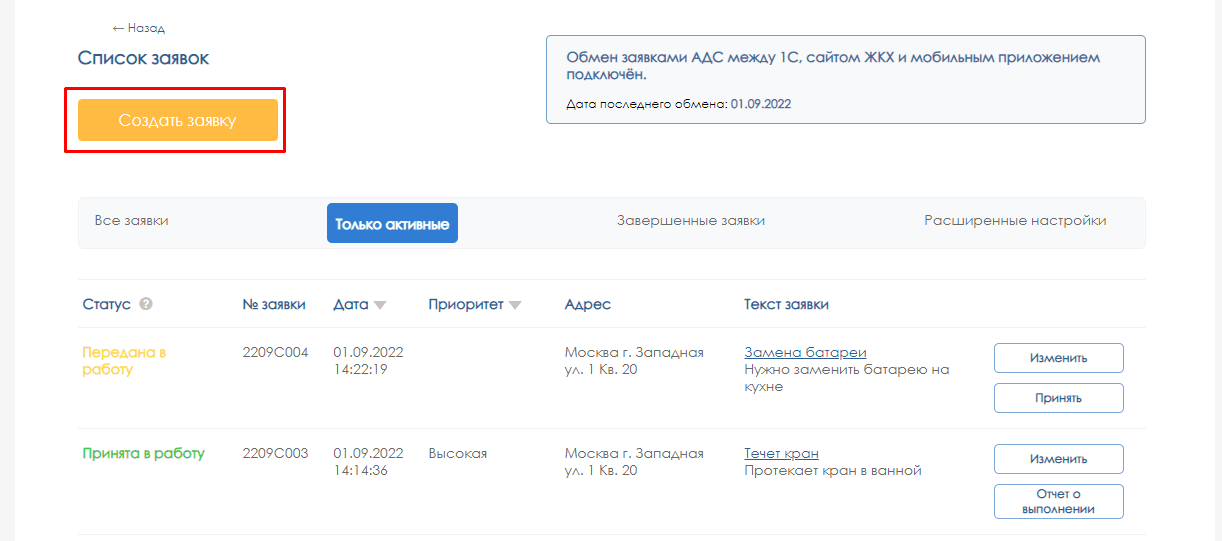Expand the Приоритет column sort arrow
The image size is (1222, 541).
pyautogui.click(x=515, y=306)
